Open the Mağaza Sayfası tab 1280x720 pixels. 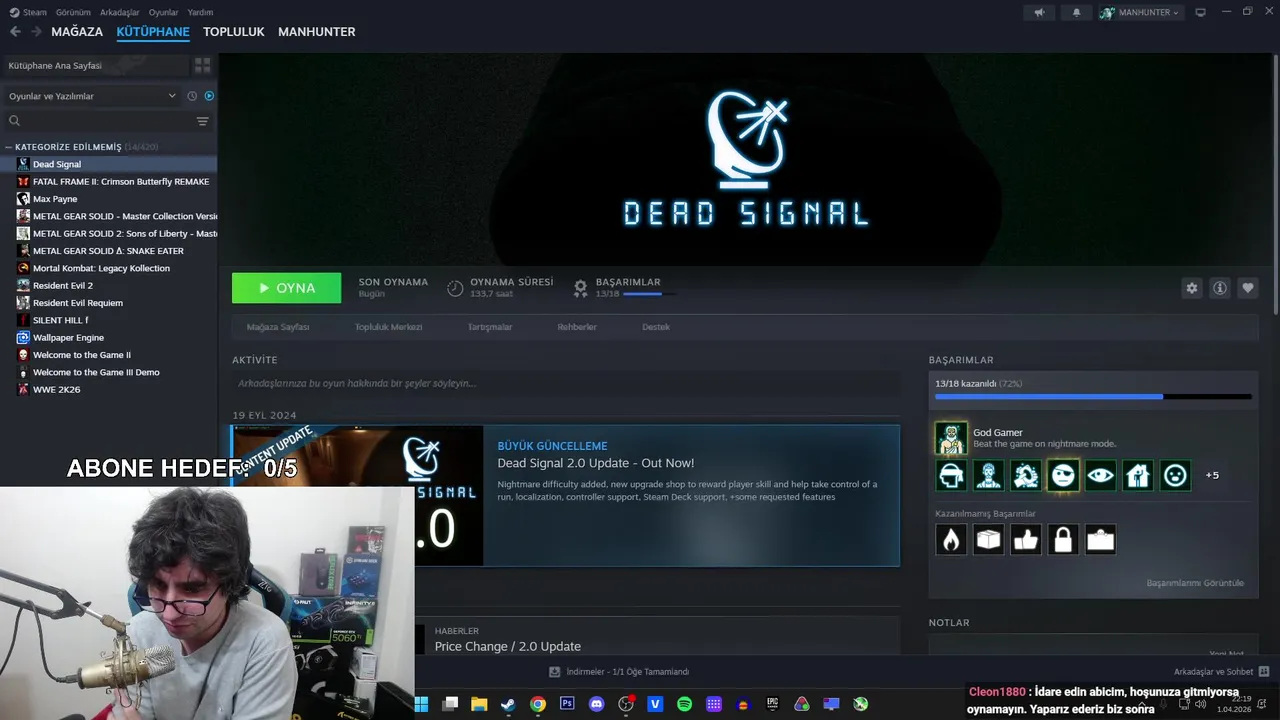[x=278, y=327]
